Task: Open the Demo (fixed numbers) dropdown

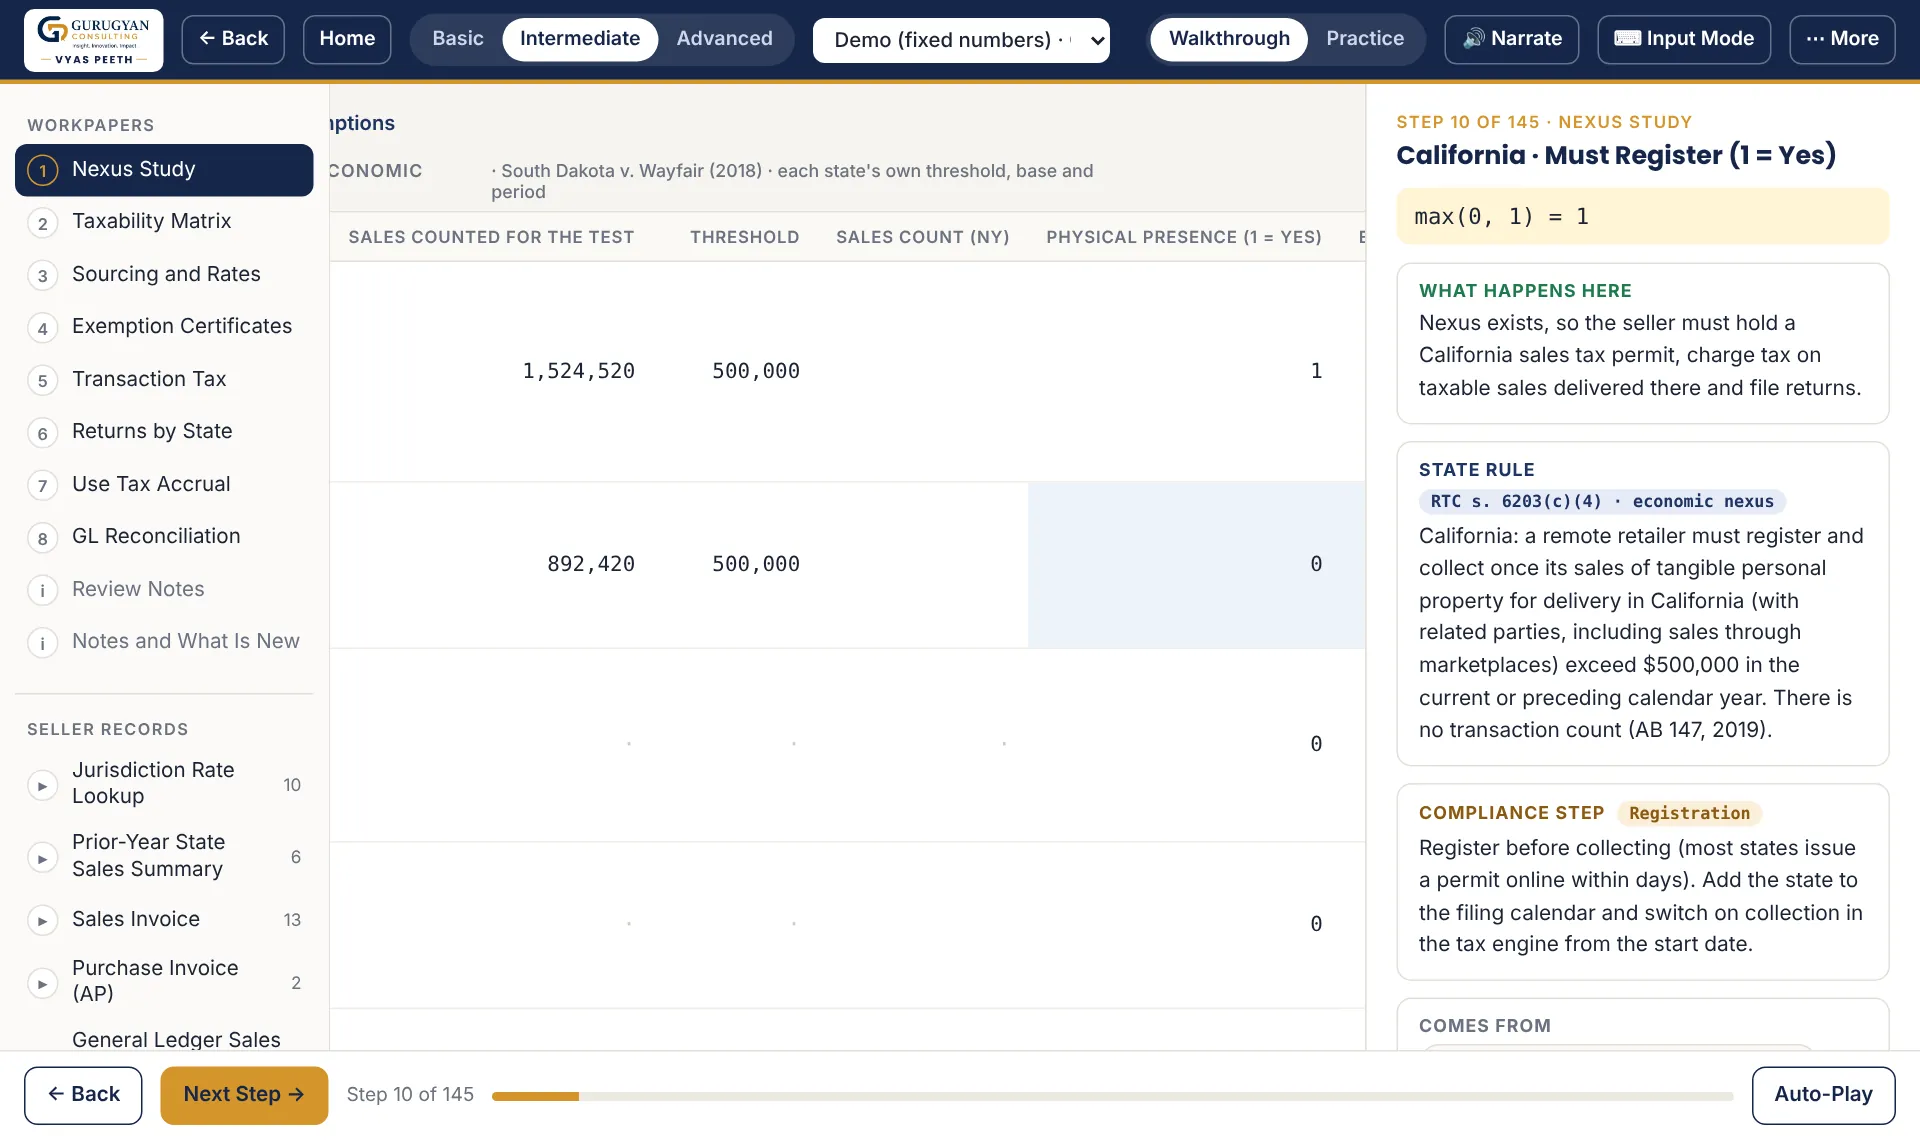Action: 961,40
